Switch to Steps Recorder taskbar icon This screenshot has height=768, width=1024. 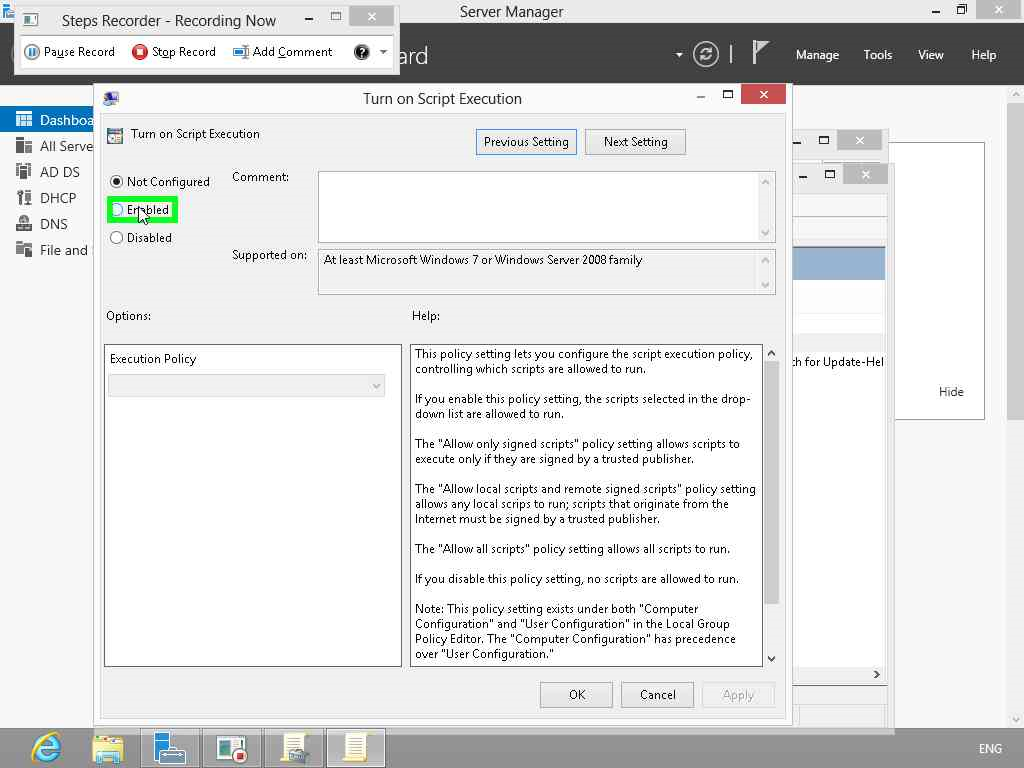pos(231,748)
